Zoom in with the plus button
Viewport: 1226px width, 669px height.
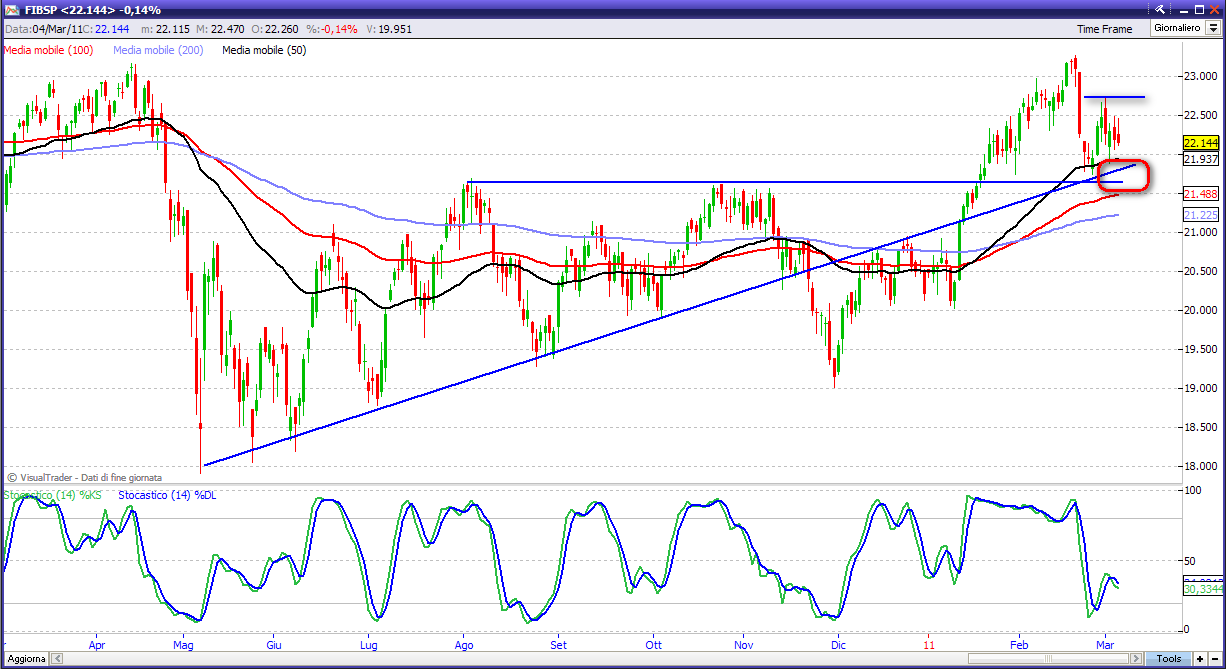coord(1200,658)
